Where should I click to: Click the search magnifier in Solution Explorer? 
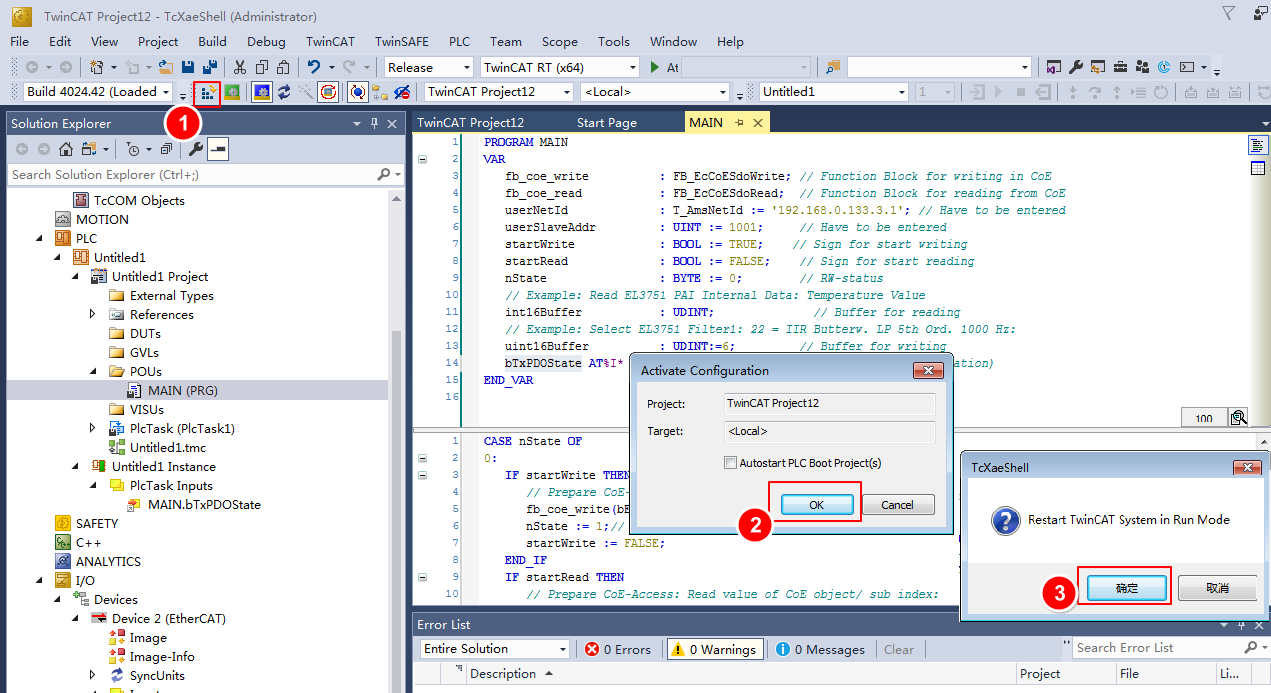[x=385, y=174]
